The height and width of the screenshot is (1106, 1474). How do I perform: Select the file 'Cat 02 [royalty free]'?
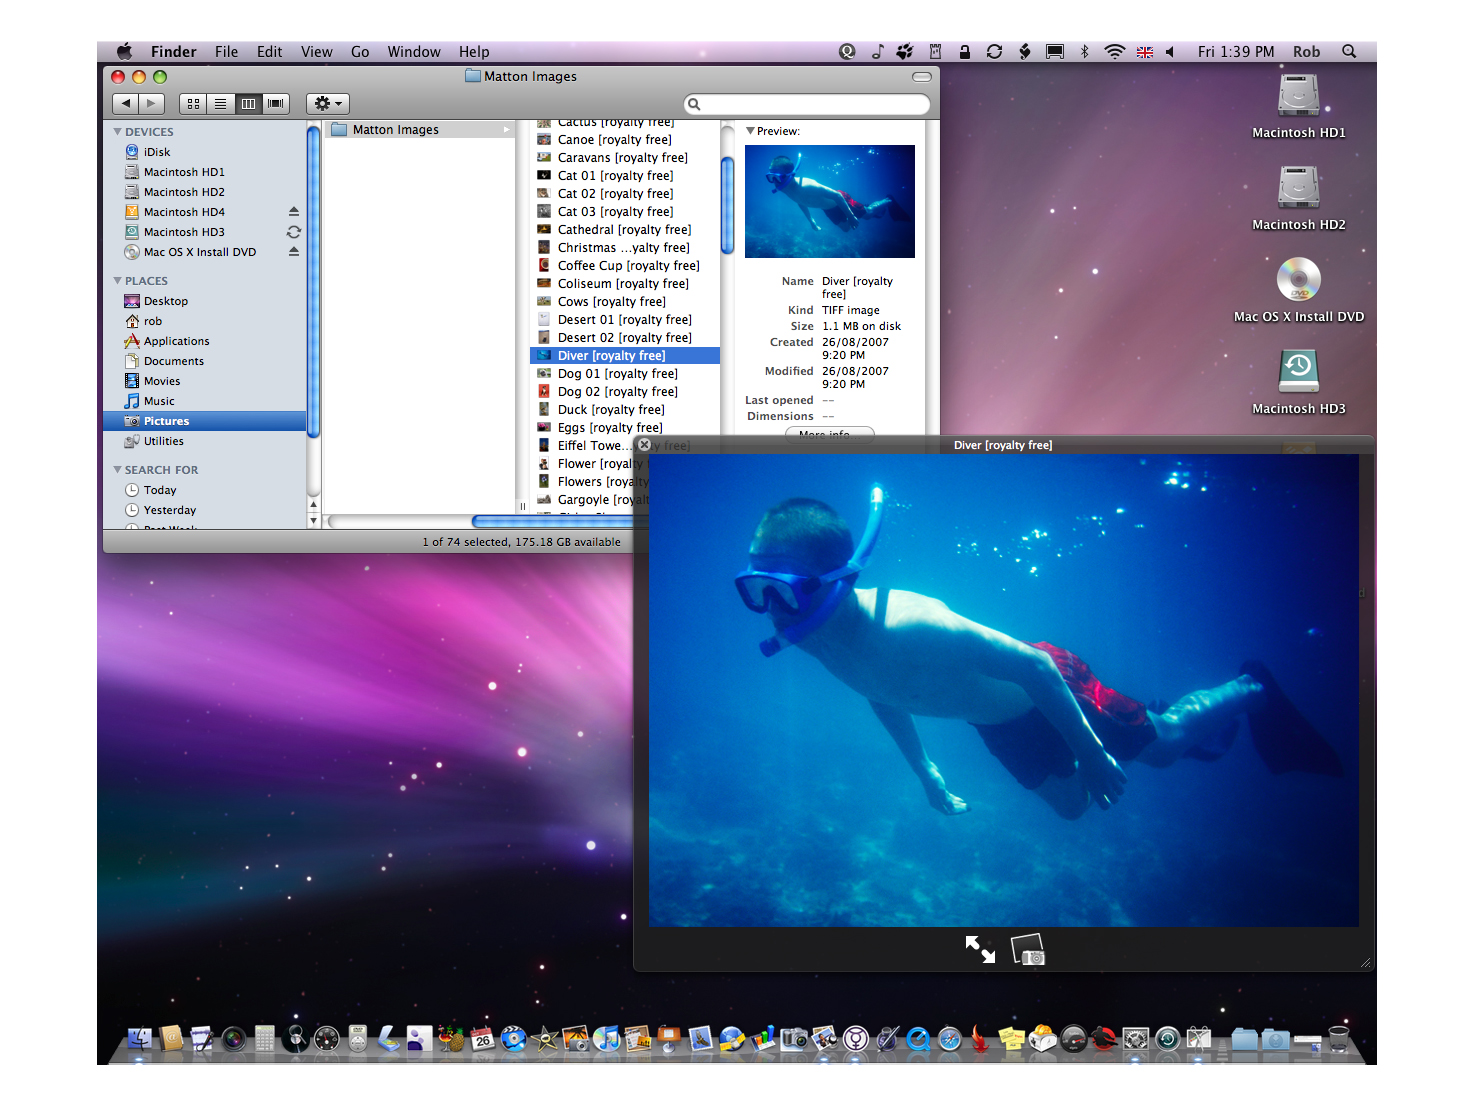click(x=625, y=194)
